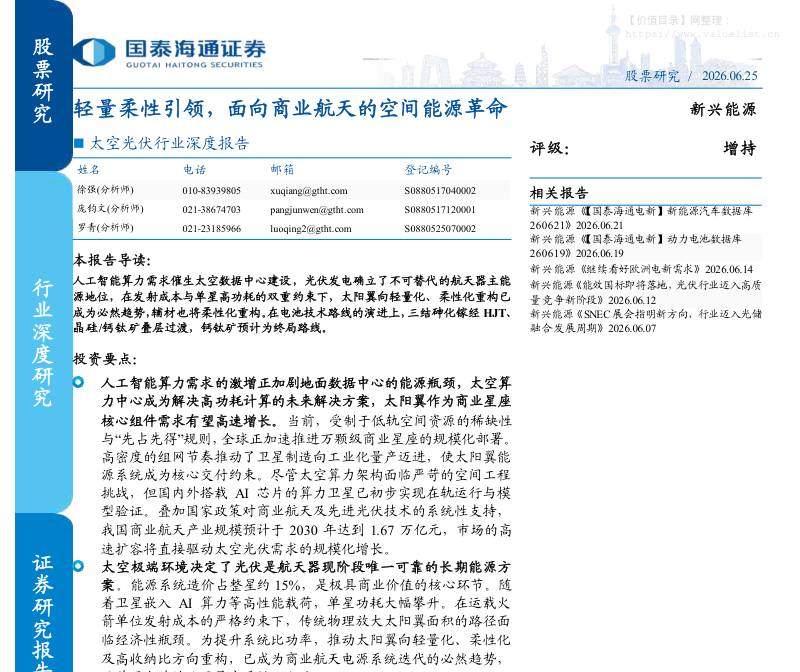Screen dimensions: 800x672
Task: Click phone number 021-23185966
Action: (x=211, y=229)
